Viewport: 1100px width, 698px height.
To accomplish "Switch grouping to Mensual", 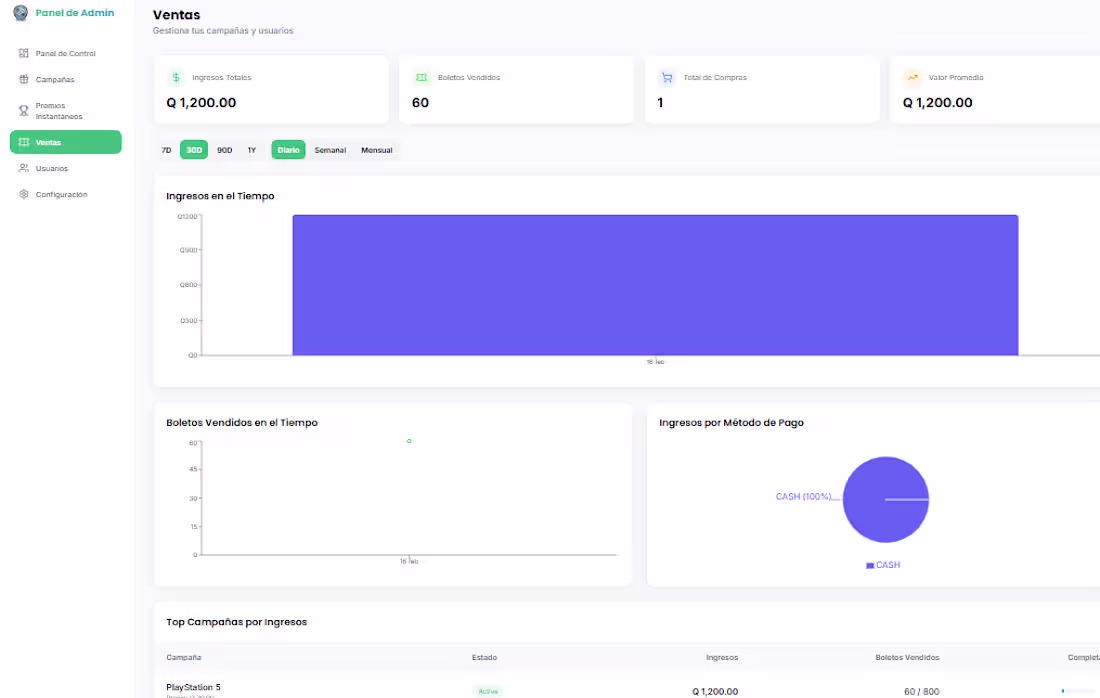I will (377, 150).
